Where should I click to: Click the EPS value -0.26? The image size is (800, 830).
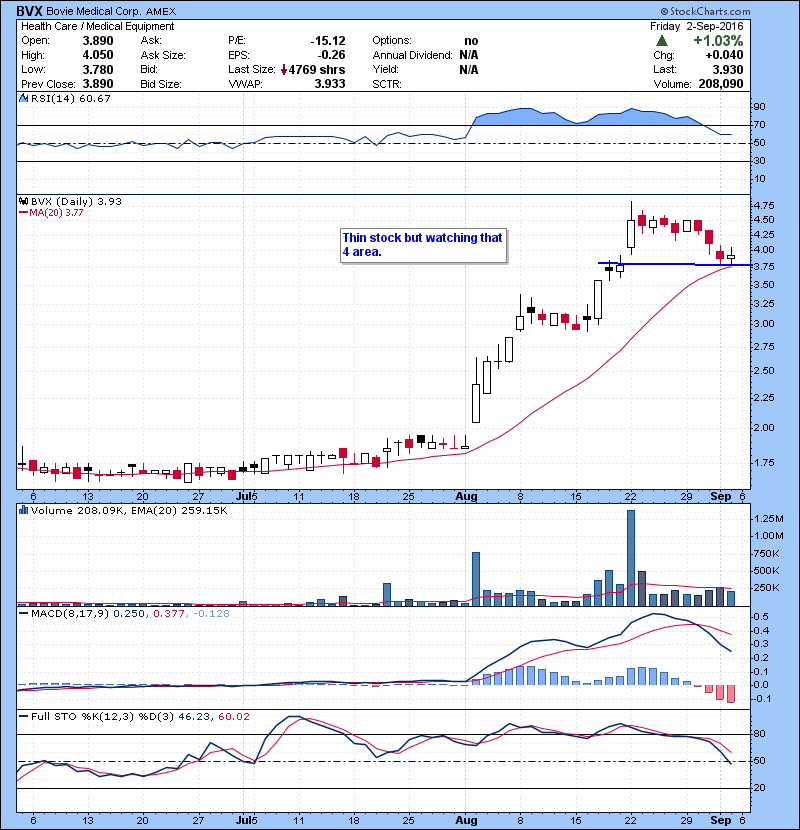point(331,55)
